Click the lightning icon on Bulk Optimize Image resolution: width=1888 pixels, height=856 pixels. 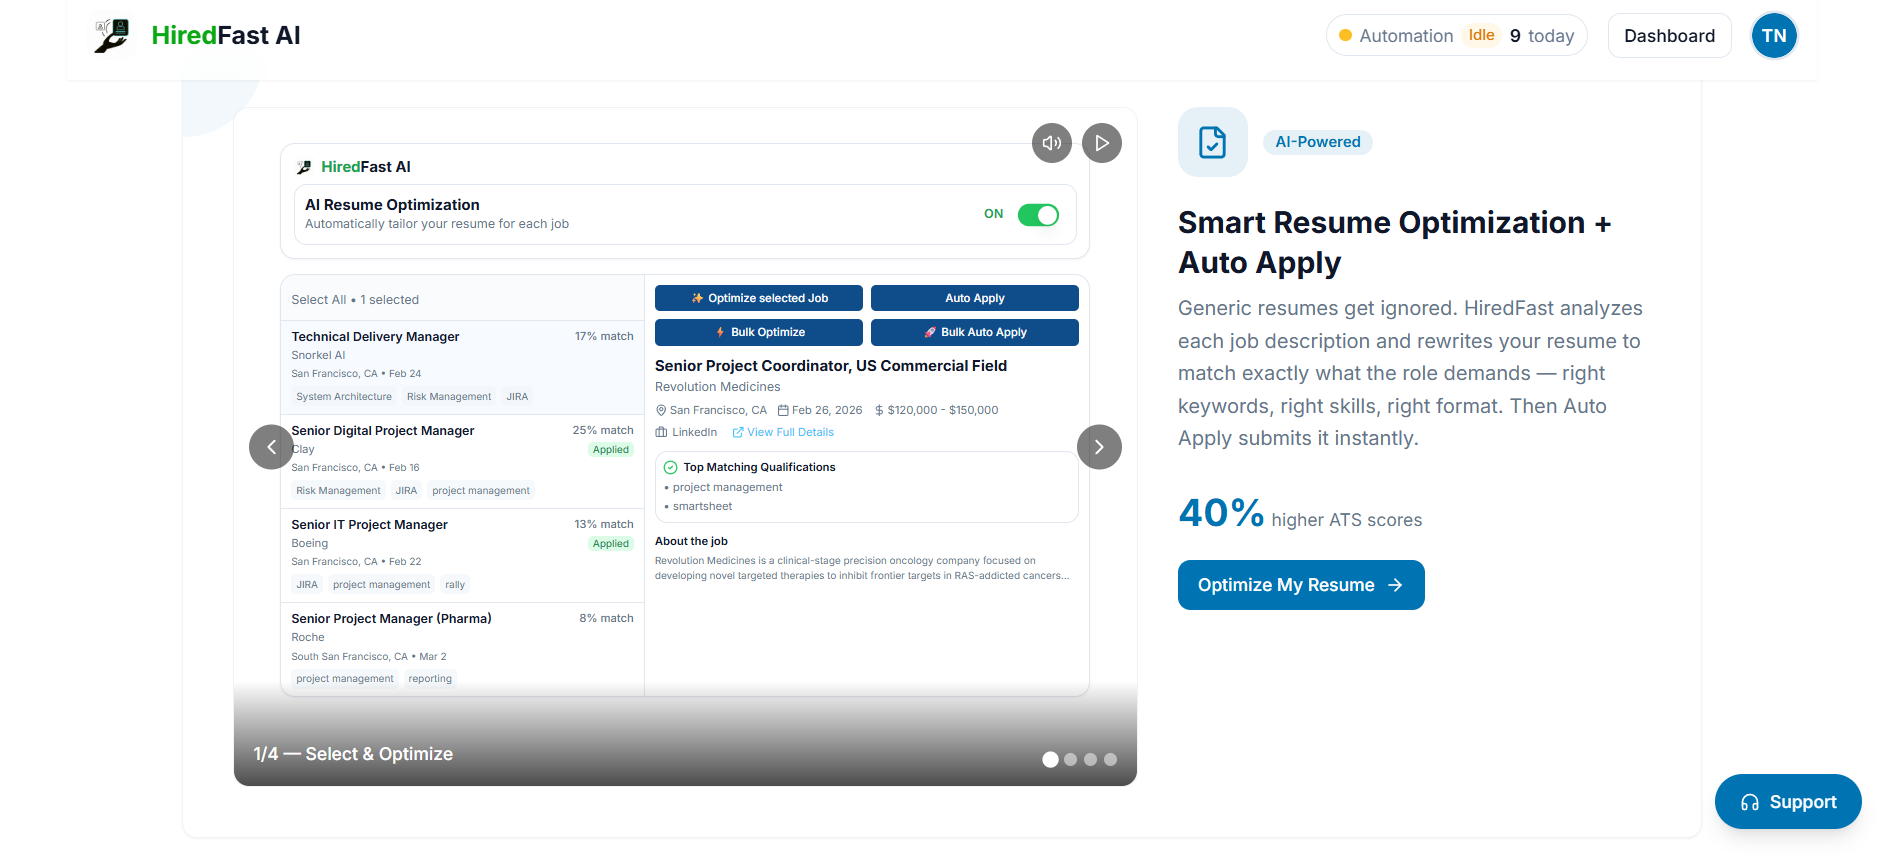(x=720, y=332)
